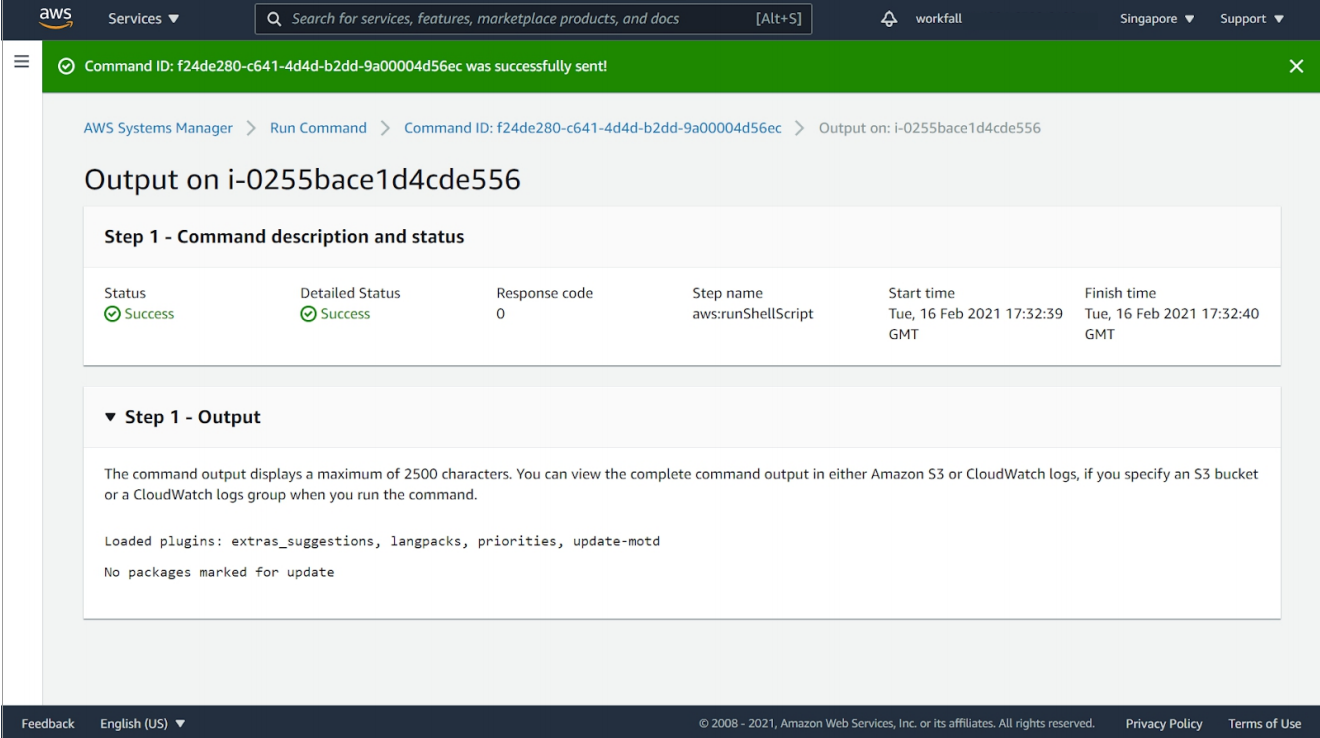This screenshot has width=1320, height=738.
Task: Open the Command ID breadcrumb link
Action: [592, 128]
